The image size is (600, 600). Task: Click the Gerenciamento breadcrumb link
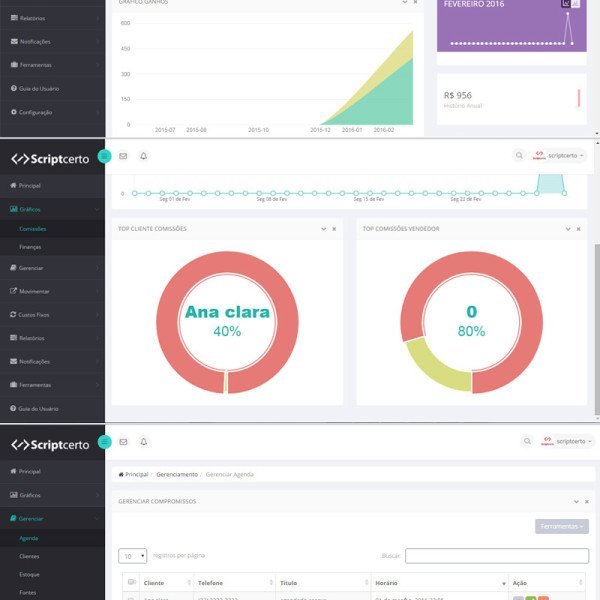pos(177,474)
